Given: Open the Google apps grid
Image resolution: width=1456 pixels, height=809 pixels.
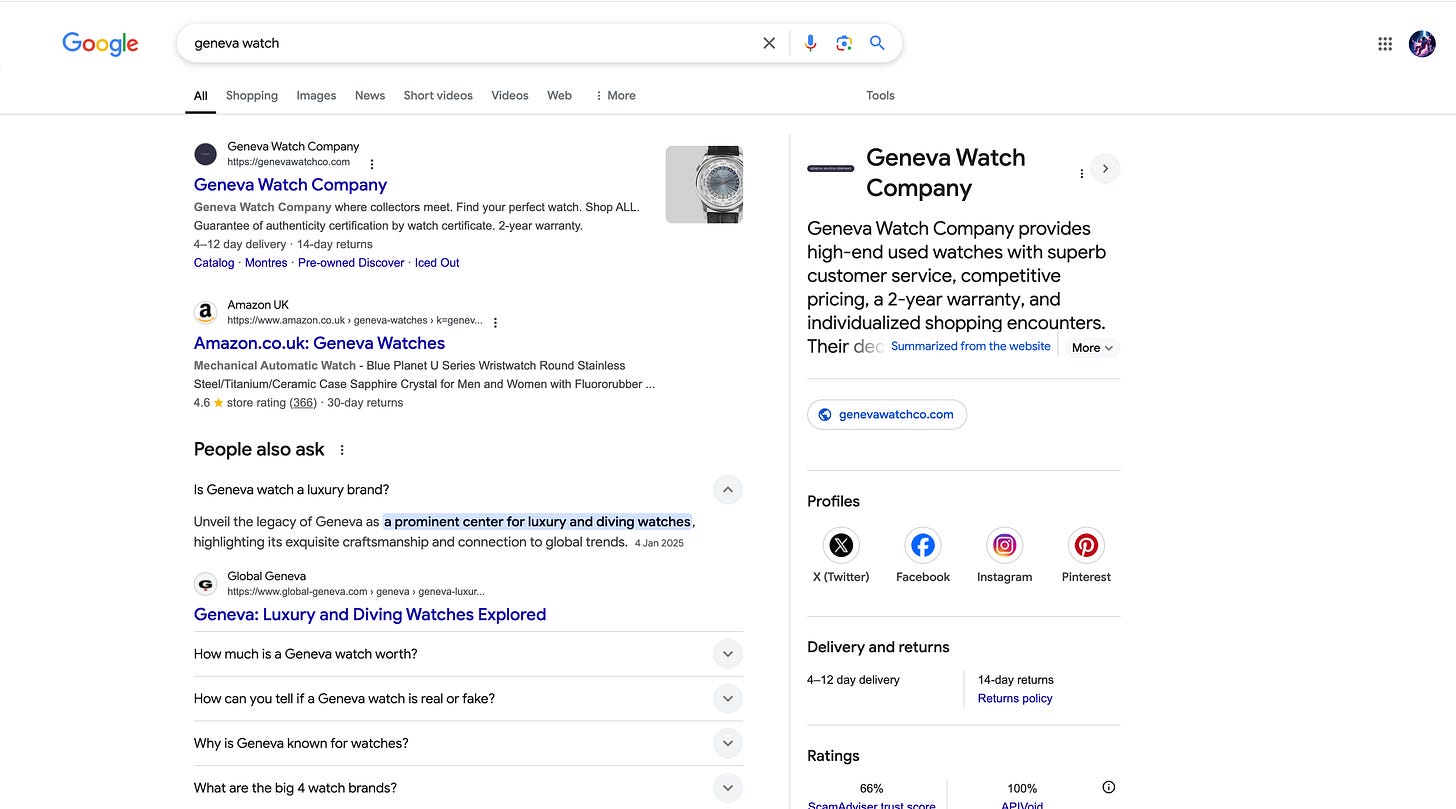Looking at the screenshot, I should click(1385, 43).
